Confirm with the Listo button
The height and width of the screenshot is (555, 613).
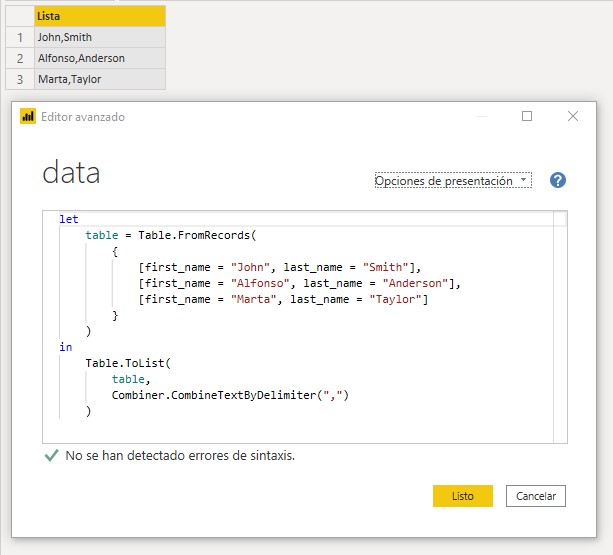click(462, 496)
